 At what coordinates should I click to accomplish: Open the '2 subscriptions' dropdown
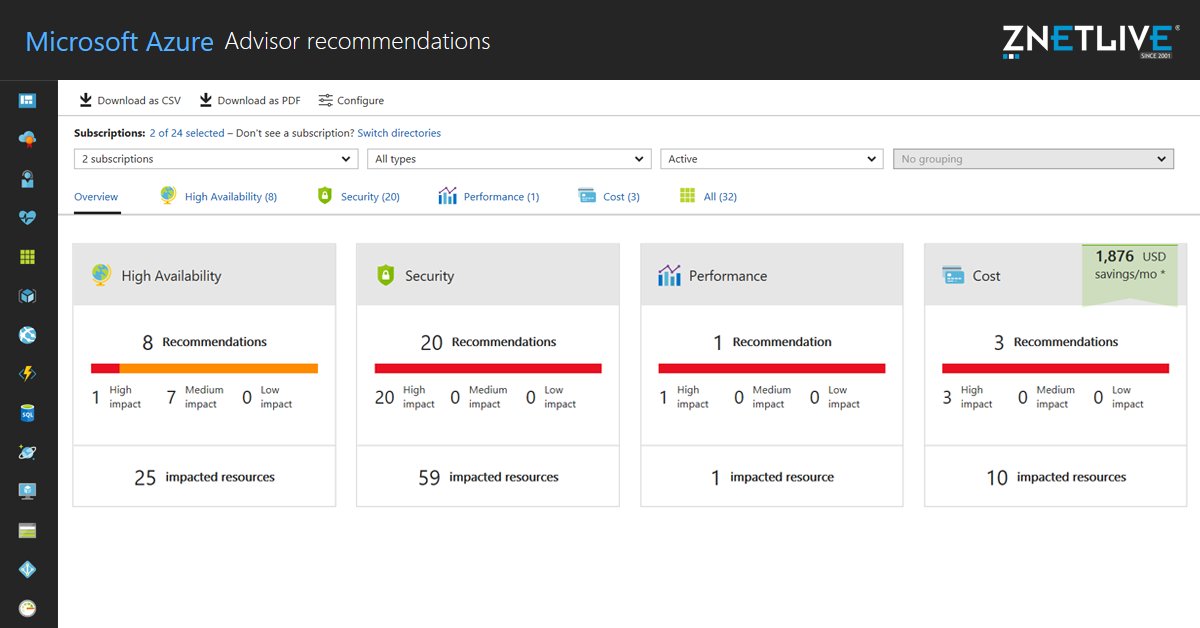coord(216,159)
